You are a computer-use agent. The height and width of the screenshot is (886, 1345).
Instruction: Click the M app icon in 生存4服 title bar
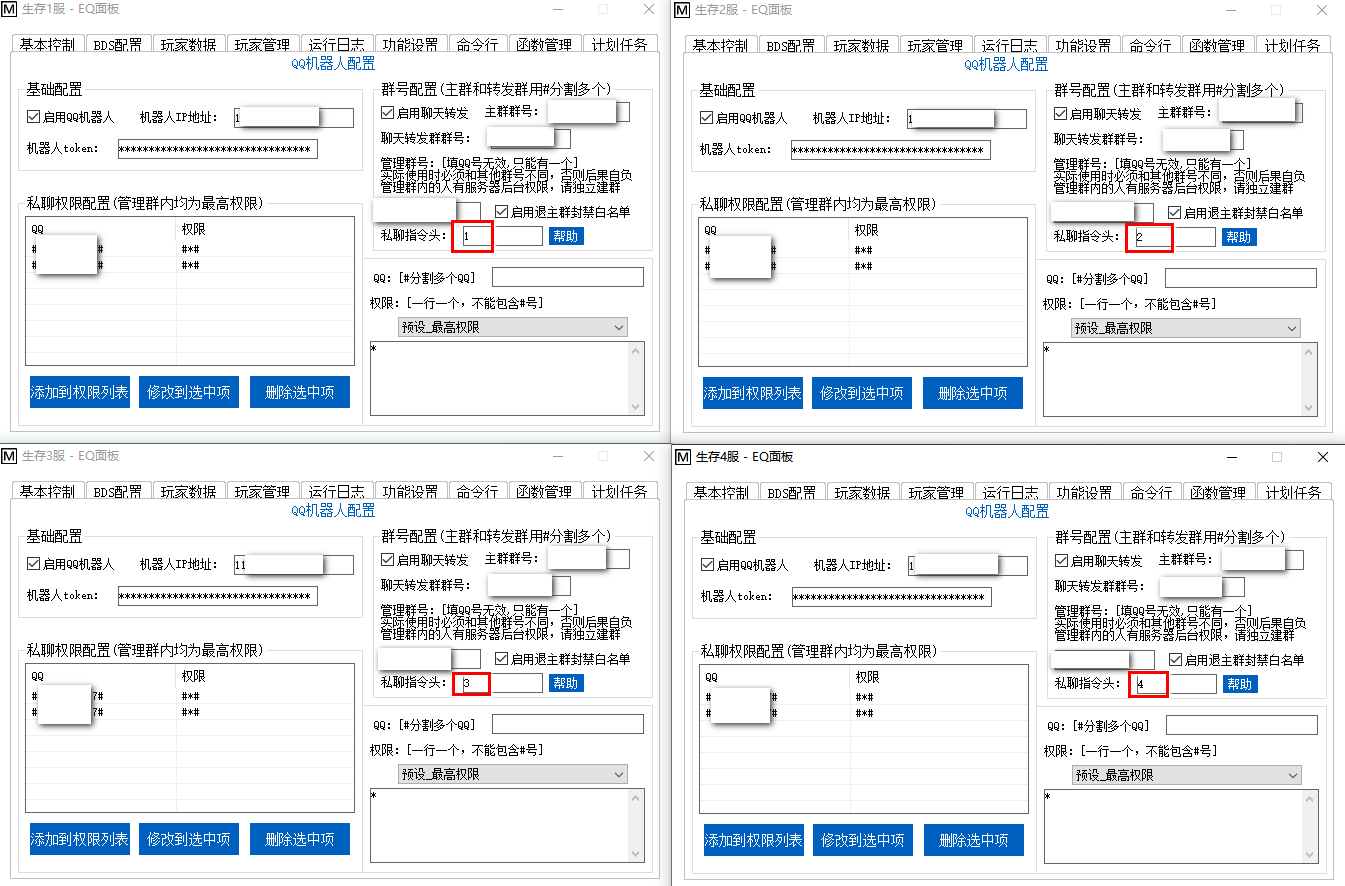(683, 457)
